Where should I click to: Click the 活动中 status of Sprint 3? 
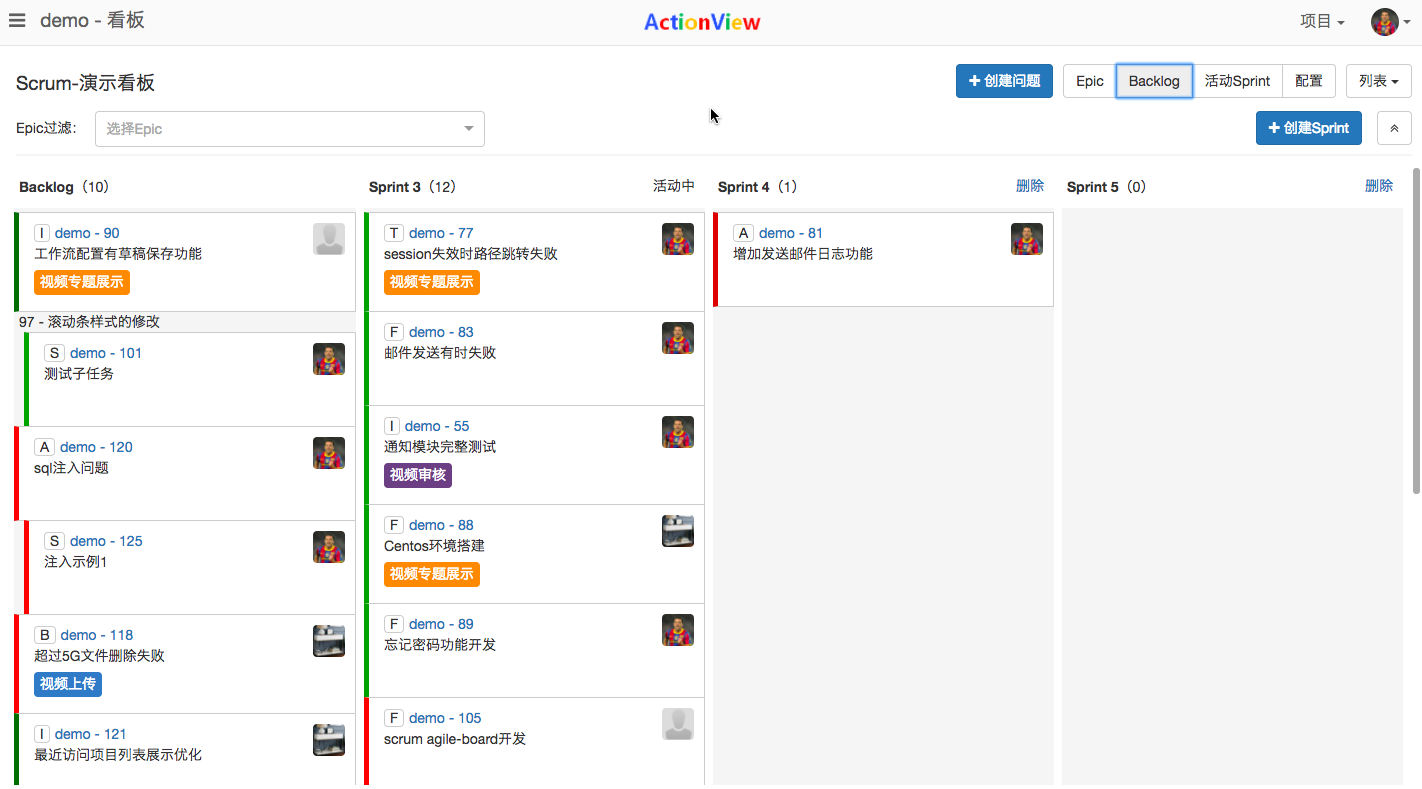674,186
